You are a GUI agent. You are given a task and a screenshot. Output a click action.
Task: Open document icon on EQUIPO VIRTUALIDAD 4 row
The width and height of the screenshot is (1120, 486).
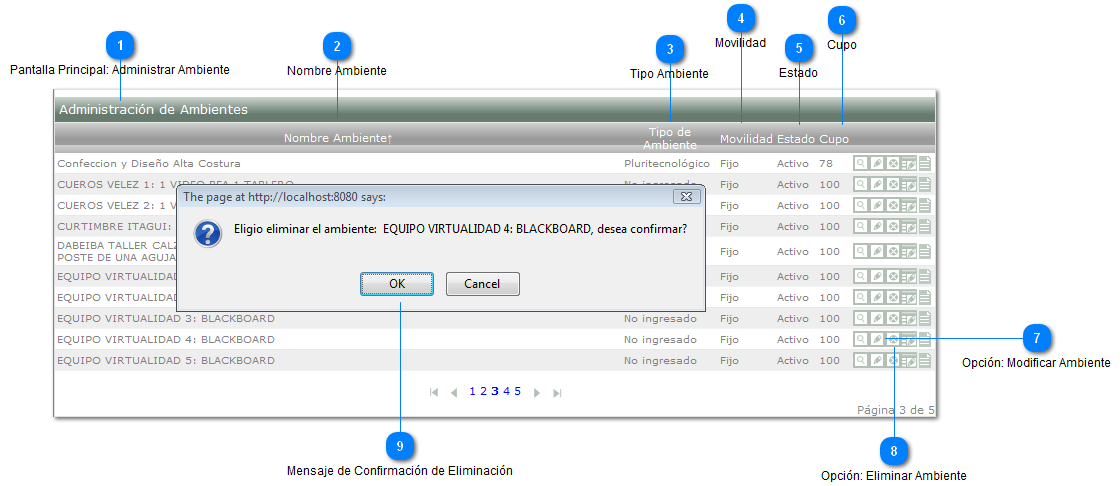pos(924,339)
